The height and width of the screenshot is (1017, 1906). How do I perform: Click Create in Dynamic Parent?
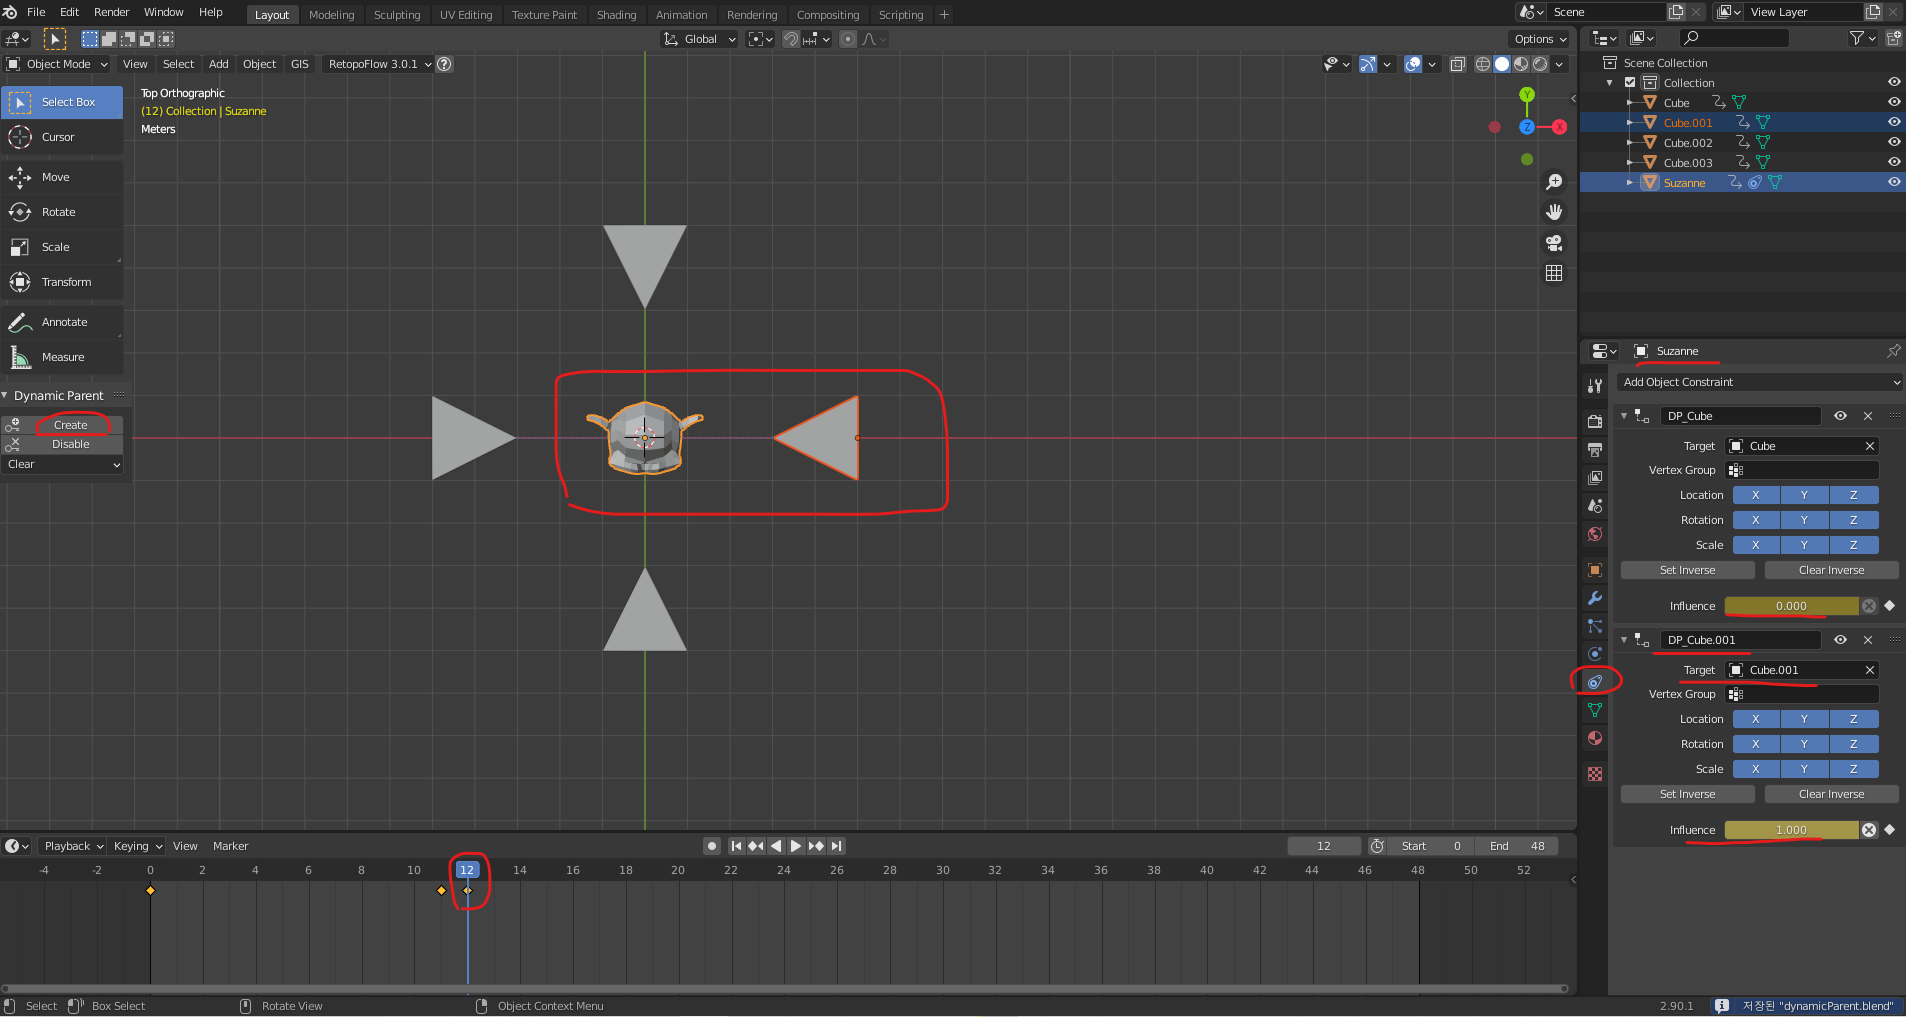coord(70,425)
